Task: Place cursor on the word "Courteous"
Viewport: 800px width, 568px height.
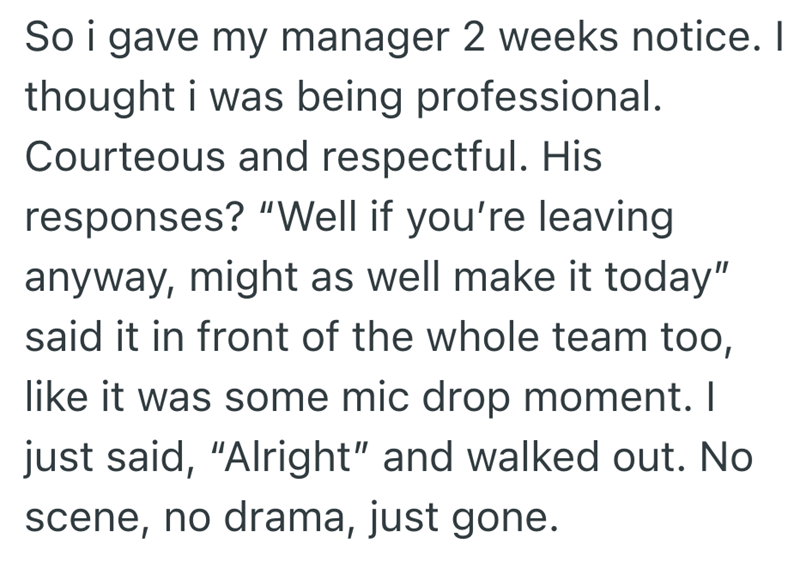Action: coord(125,156)
